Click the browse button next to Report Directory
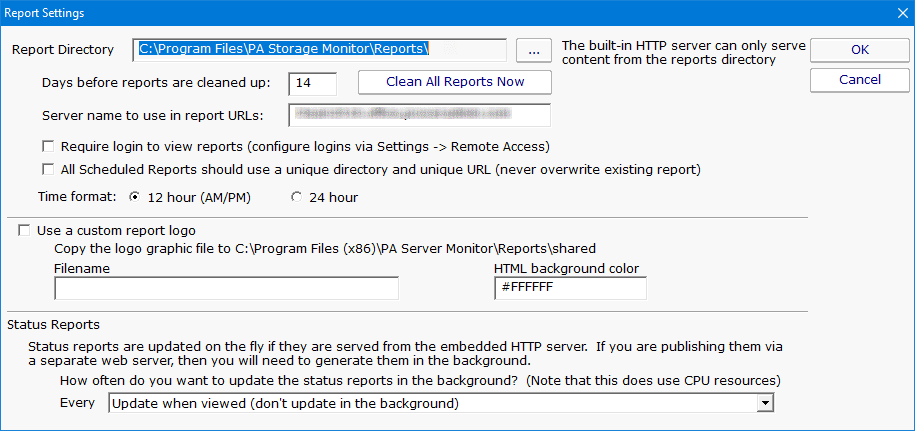Viewport: 915px width, 431px height. coord(533,50)
